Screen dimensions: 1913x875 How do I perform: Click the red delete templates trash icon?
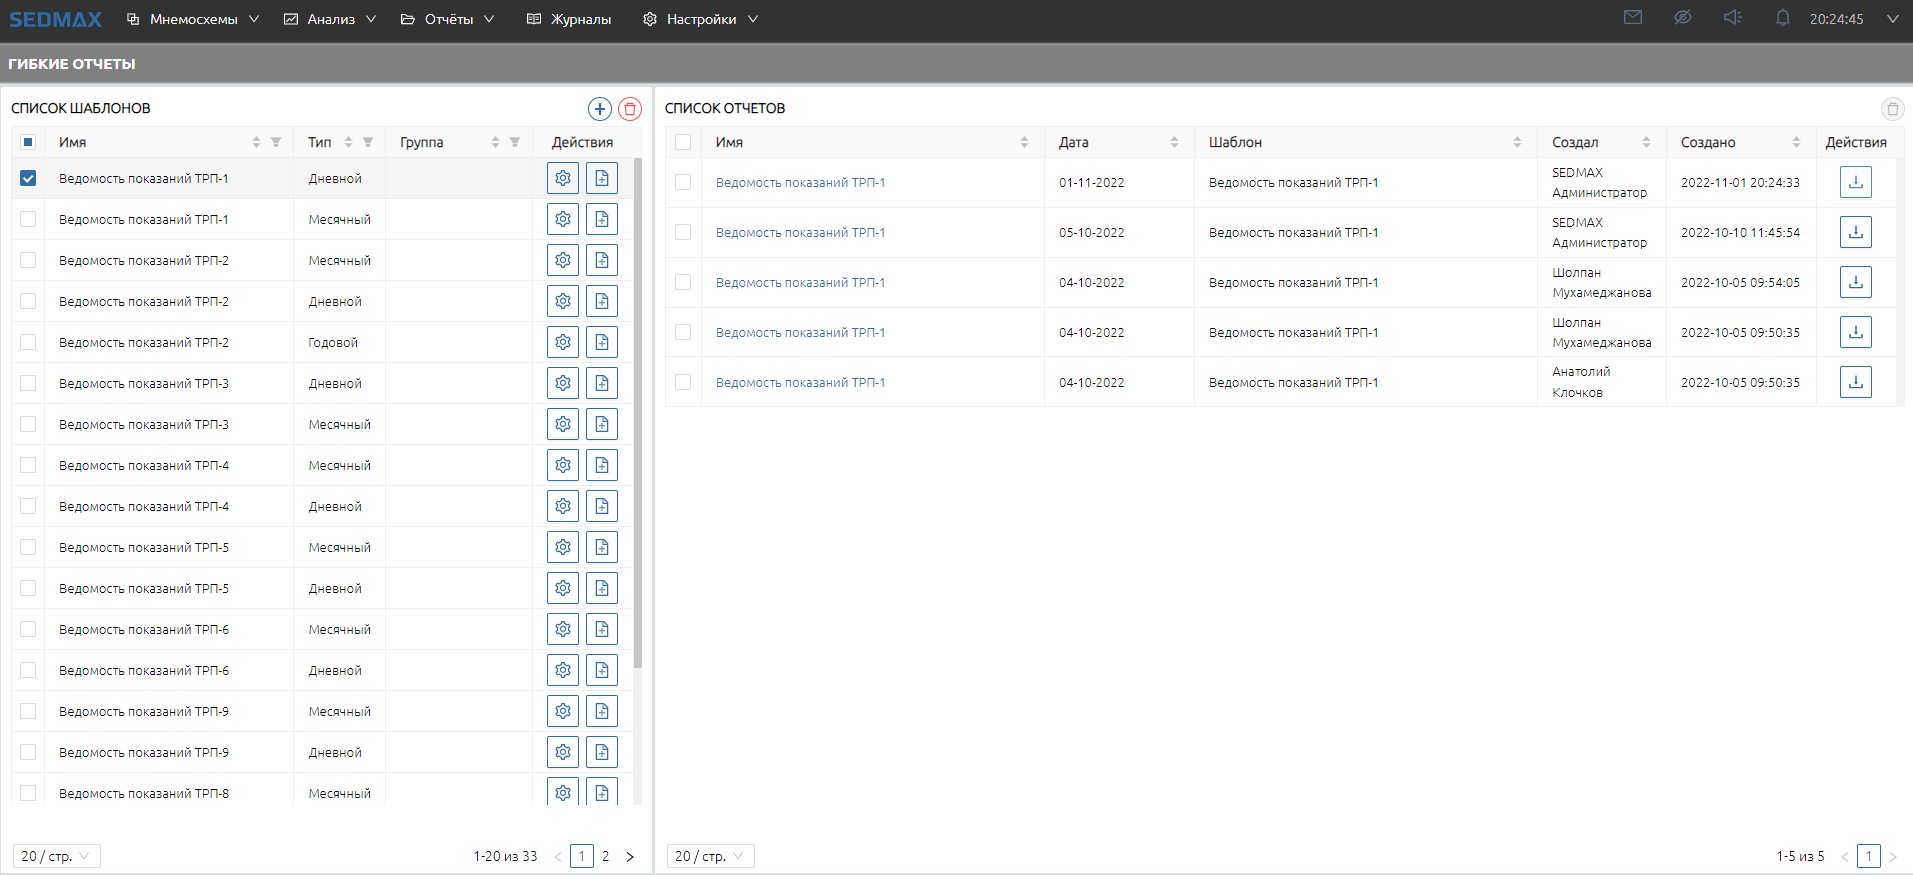click(630, 109)
